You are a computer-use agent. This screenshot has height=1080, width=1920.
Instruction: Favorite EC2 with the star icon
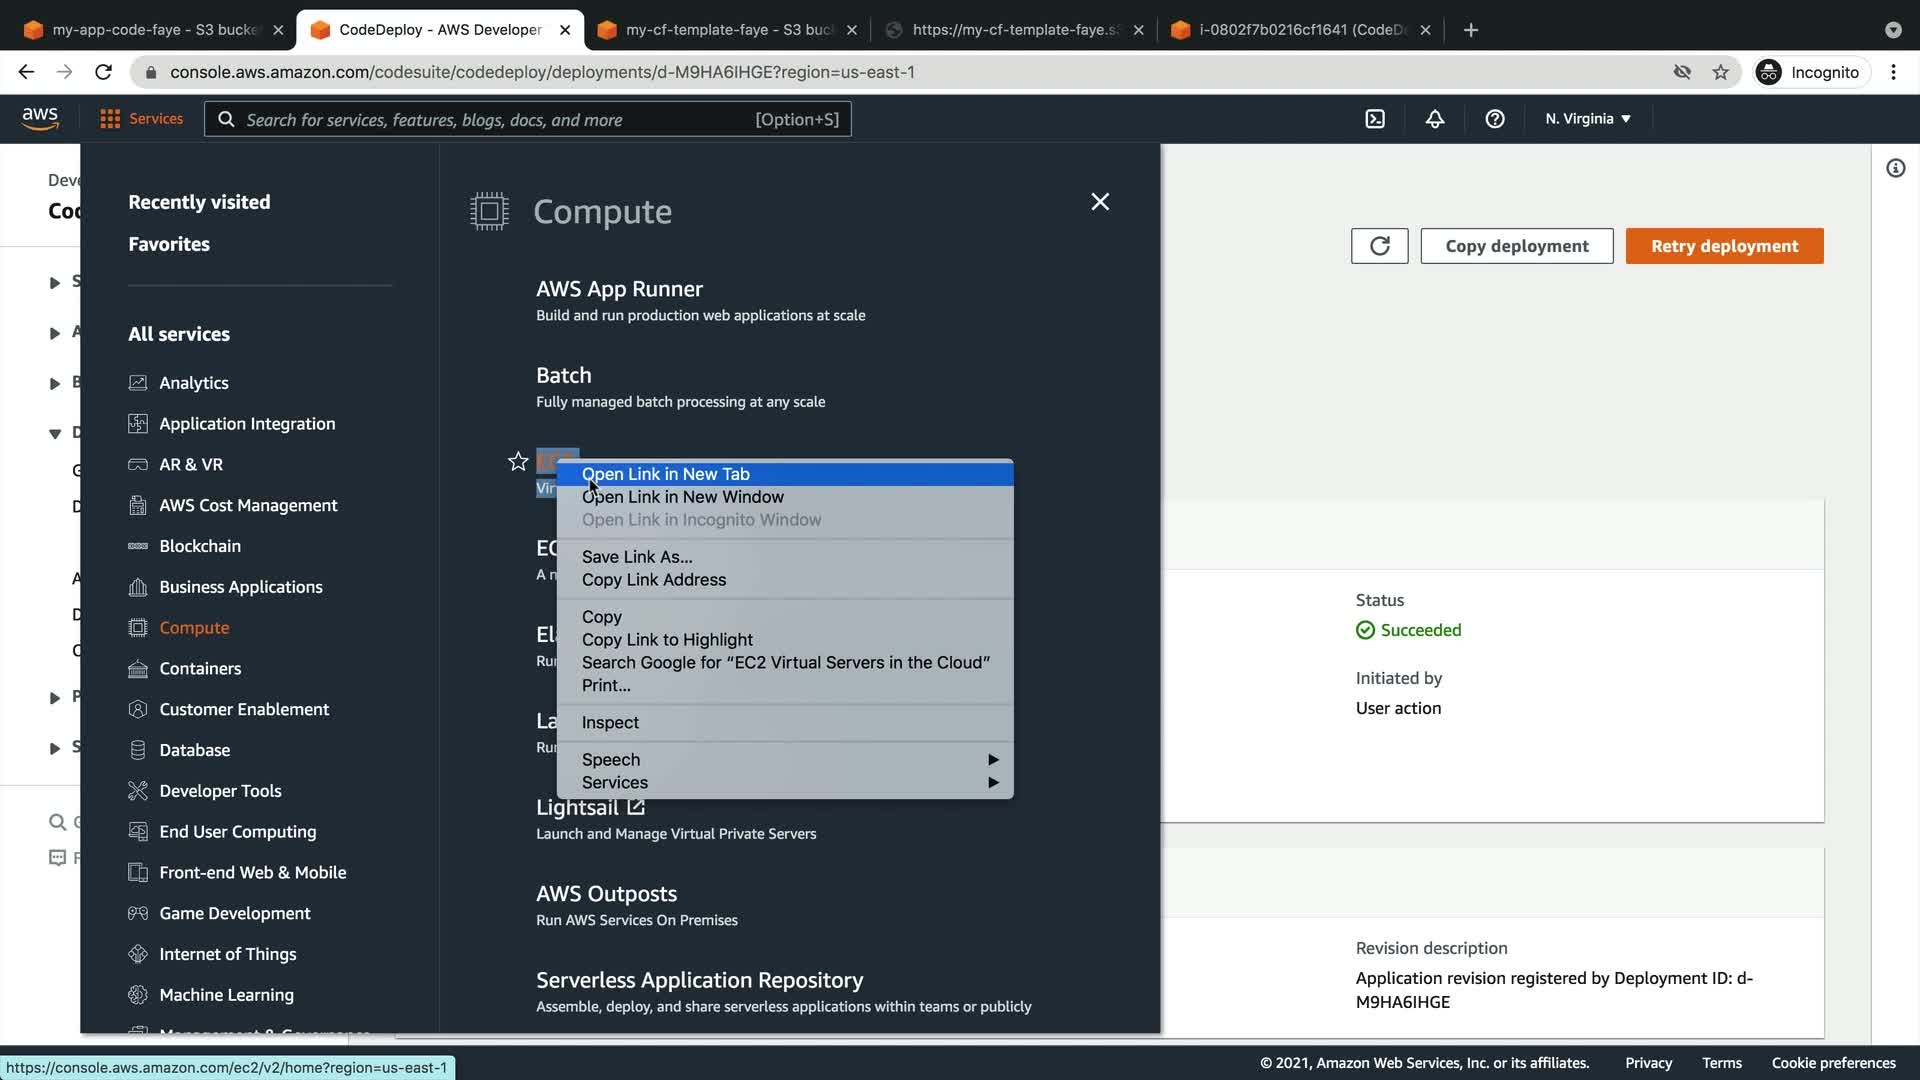(x=518, y=461)
